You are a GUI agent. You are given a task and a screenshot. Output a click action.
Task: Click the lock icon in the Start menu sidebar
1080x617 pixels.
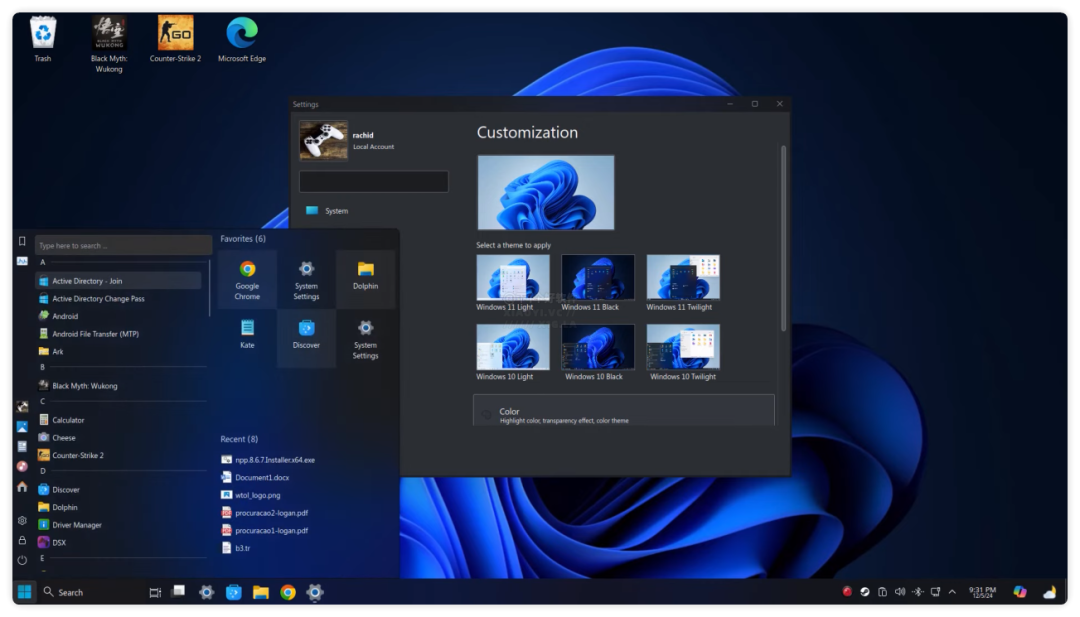(x=22, y=540)
